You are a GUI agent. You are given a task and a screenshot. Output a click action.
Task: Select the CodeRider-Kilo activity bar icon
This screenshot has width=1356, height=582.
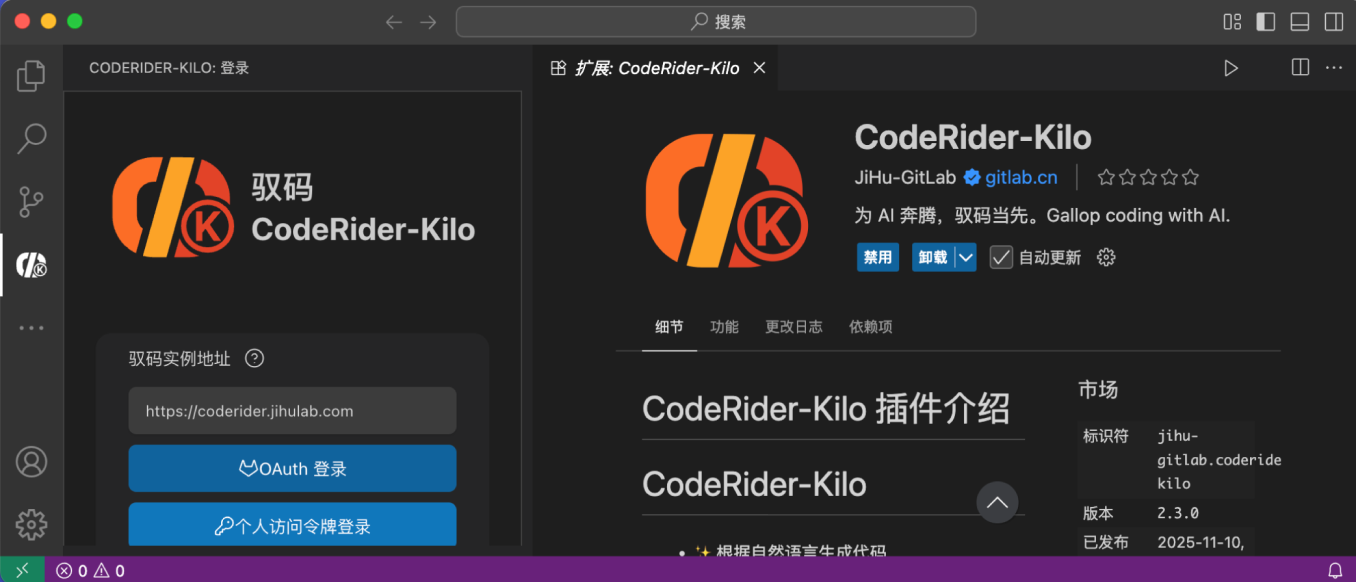click(x=31, y=265)
